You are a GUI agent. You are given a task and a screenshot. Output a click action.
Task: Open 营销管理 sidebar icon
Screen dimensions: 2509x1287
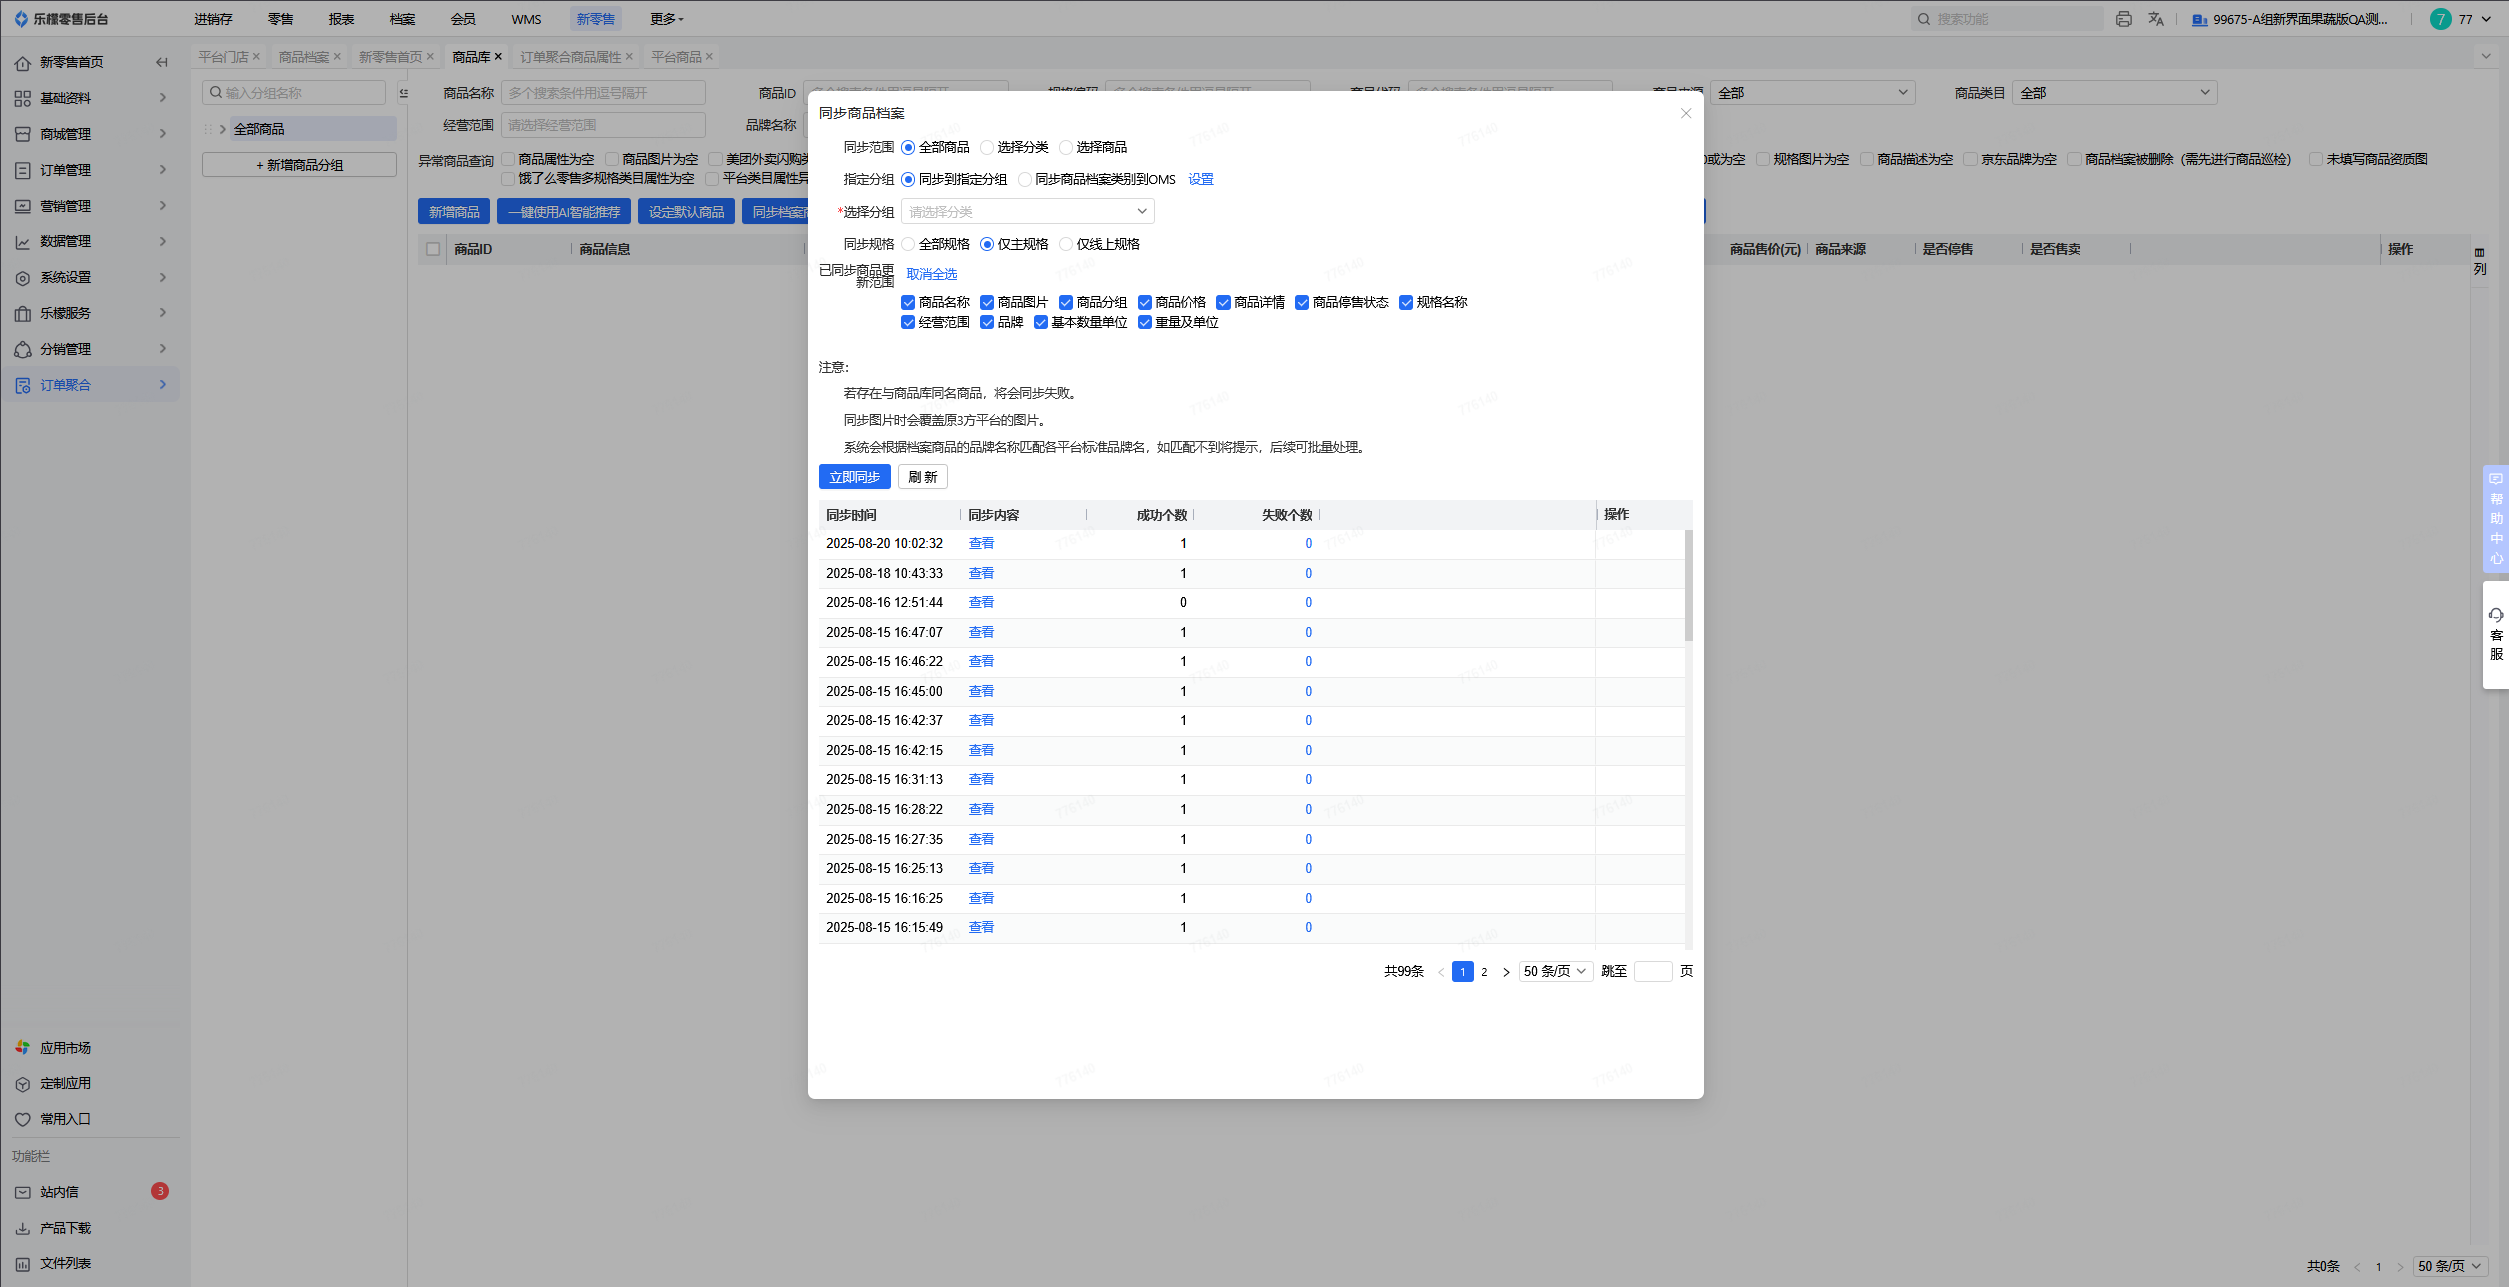[x=22, y=206]
